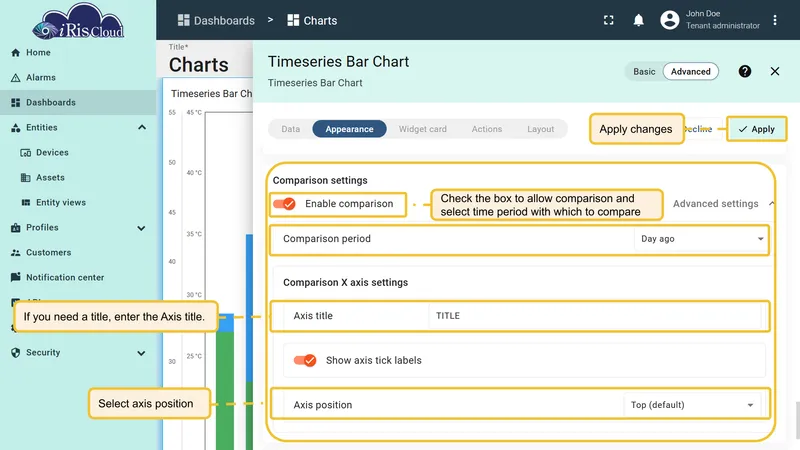Viewport: 800px width, 450px height.
Task: Open Devices under Entities
Action: pos(52,153)
